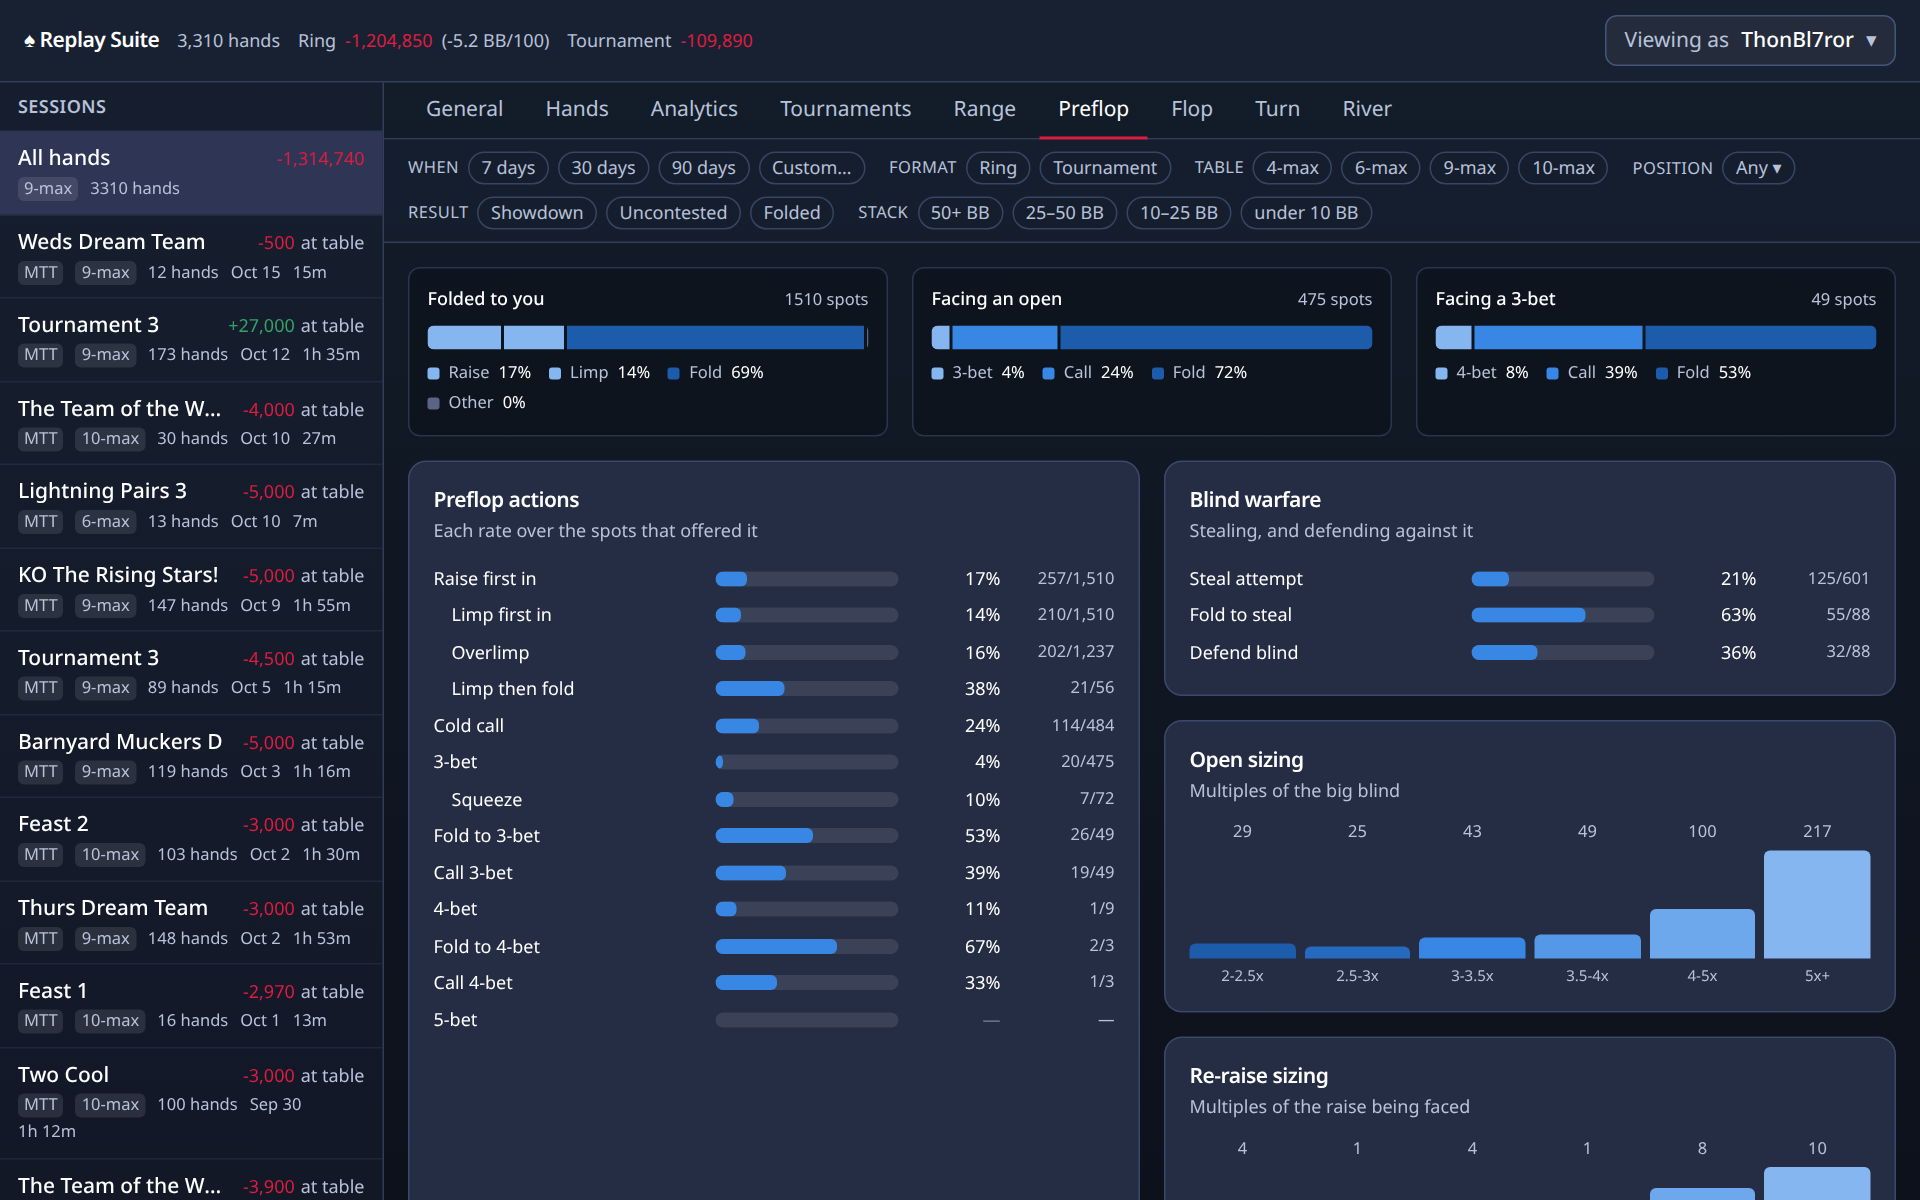Image resolution: width=1920 pixels, height=1200 pixels.
Task: Toggle the Ring format filter
Action: point(998,168)
